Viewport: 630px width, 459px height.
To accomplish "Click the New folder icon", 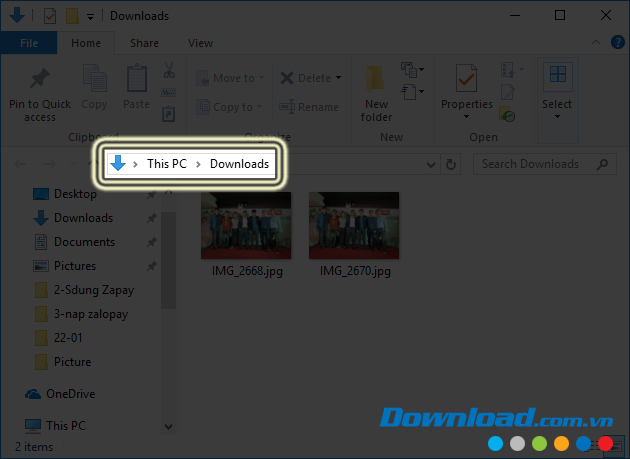I will pos(376,79).
